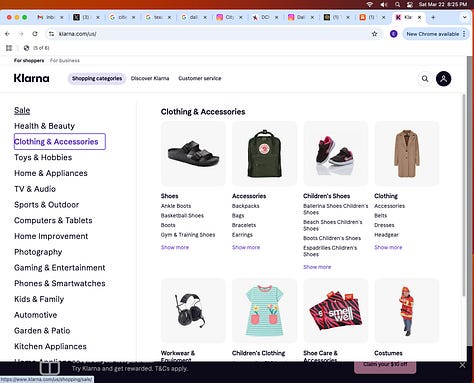Click the page vertical scrollbar
The image size is (474, 383).
click(464, 195)
